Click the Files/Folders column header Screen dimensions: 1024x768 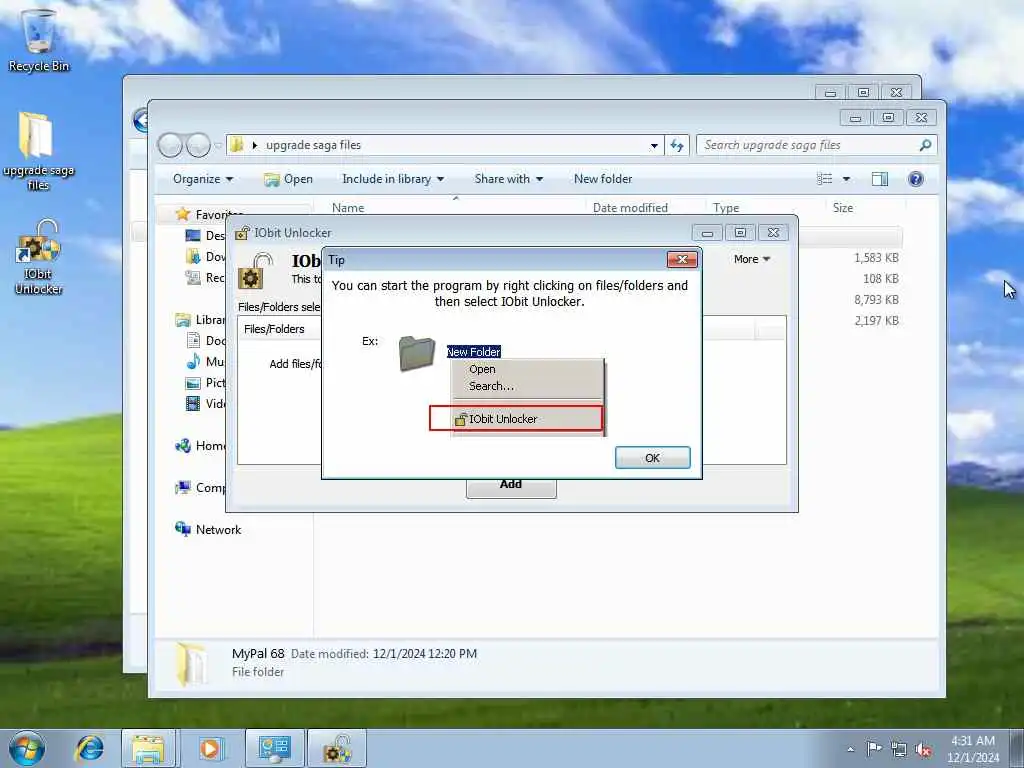point(274,329)
